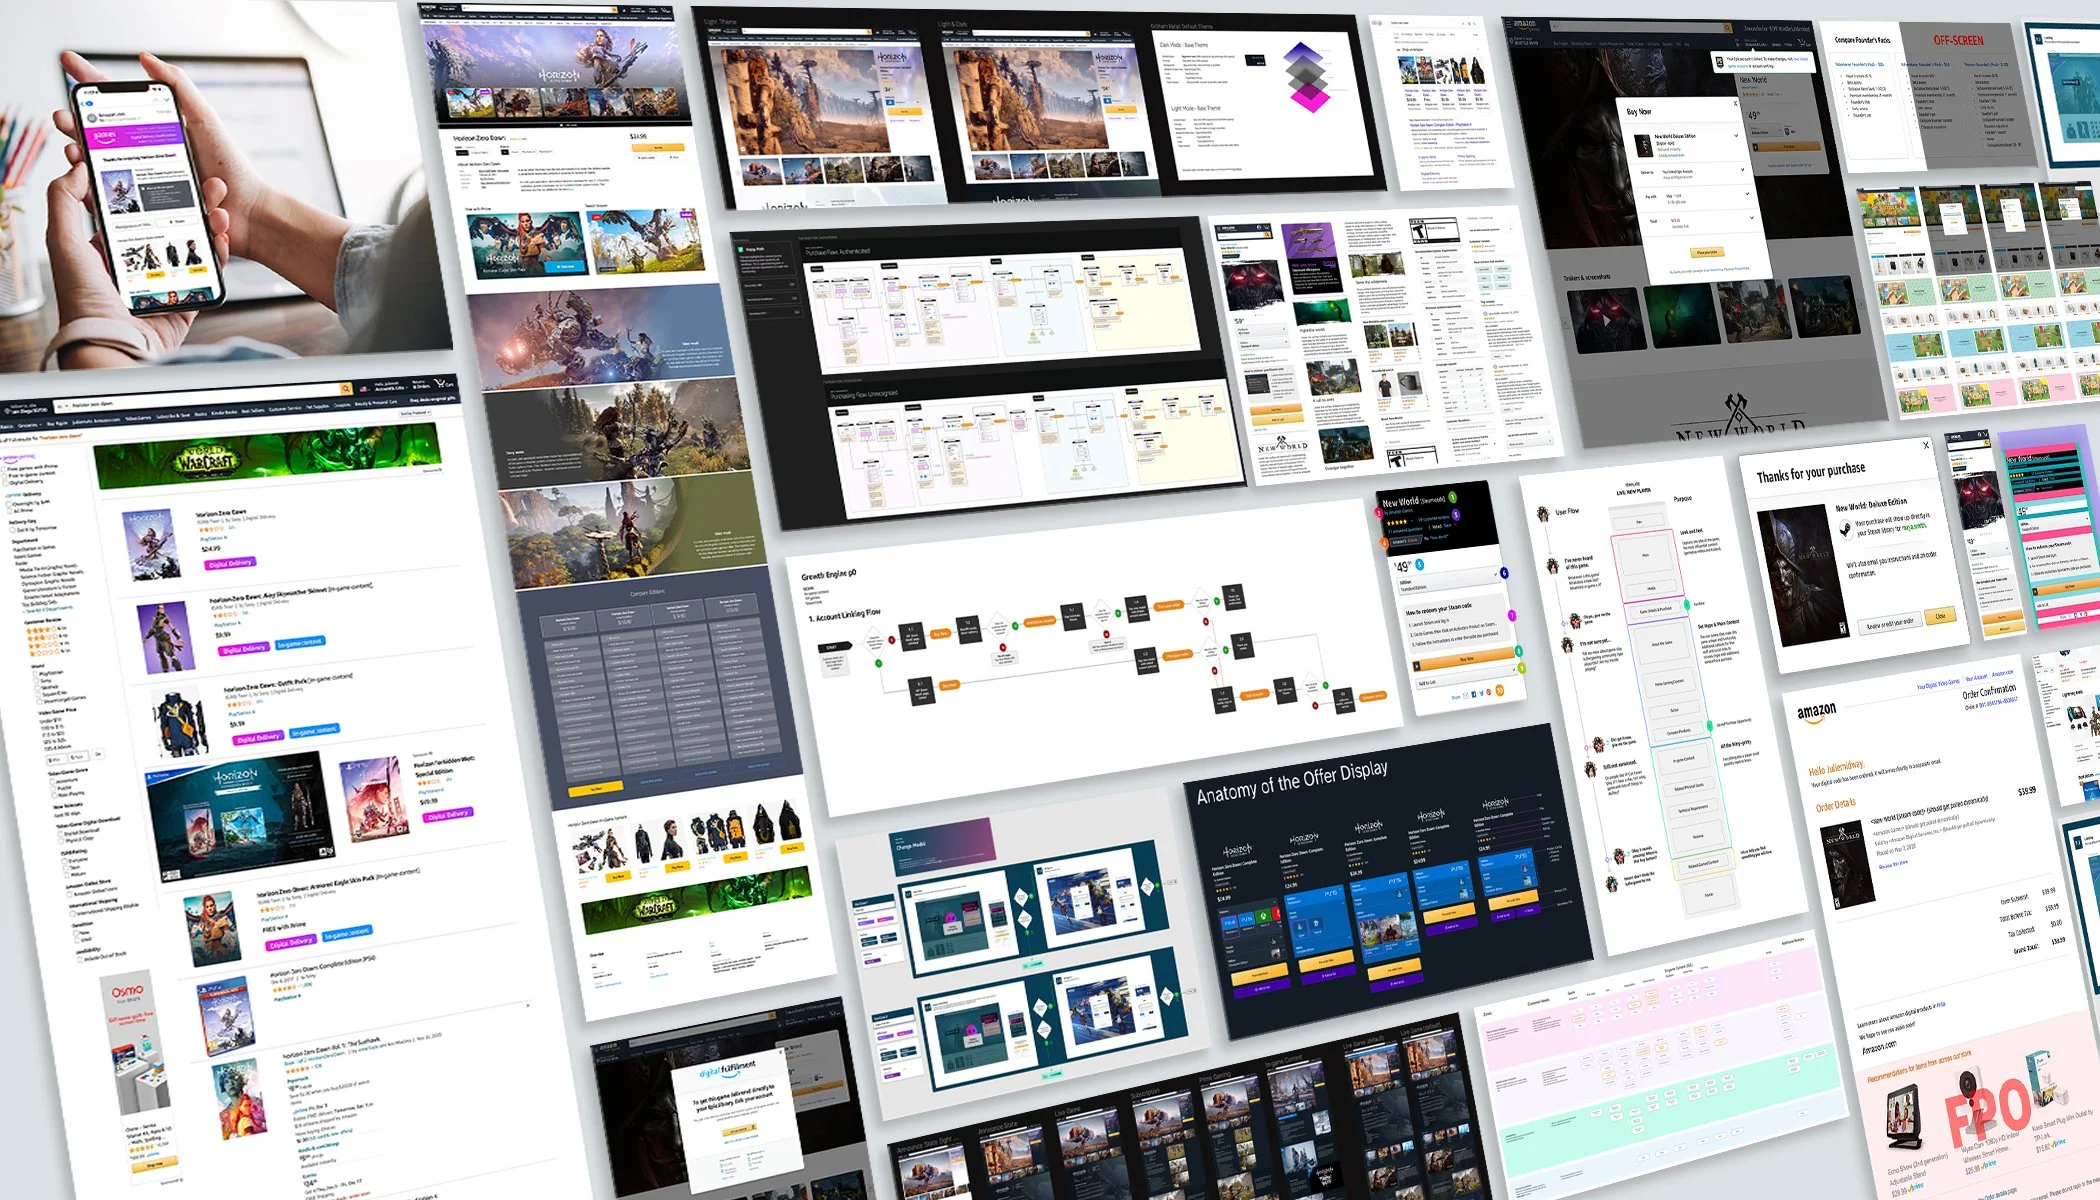
Task: Tick the PlayStation brand filter checkbox
Action: coord(36,673)
